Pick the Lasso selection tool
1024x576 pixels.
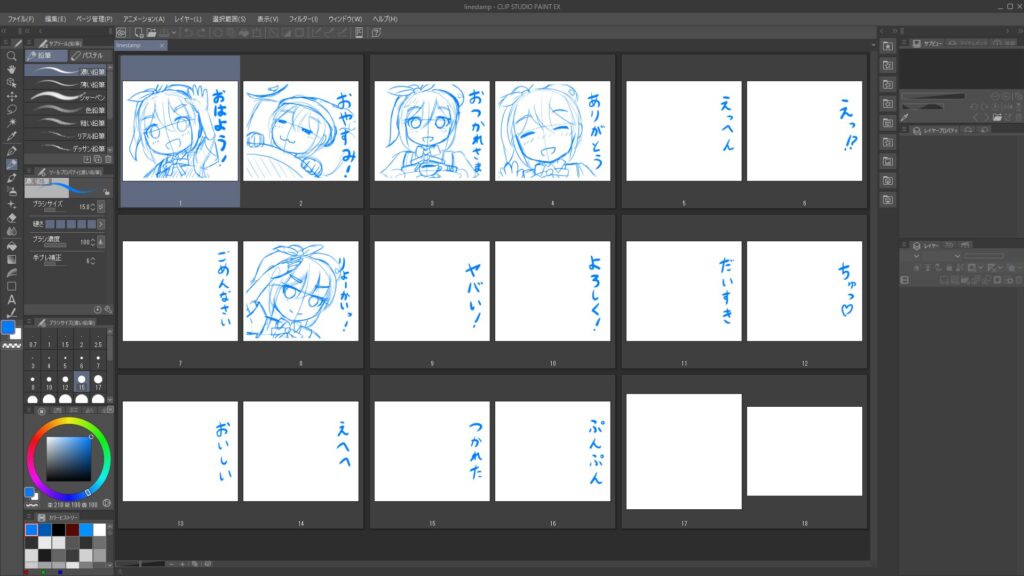click(12, 110)
